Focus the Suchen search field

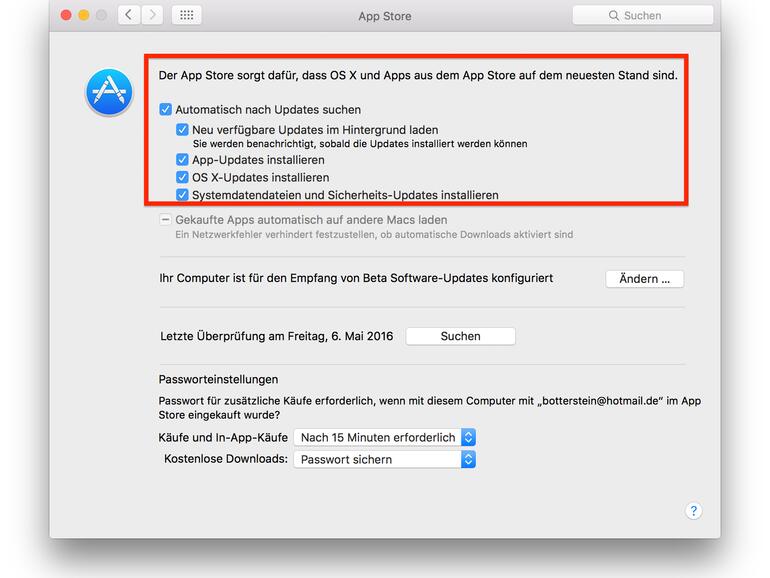coord(643,15)
